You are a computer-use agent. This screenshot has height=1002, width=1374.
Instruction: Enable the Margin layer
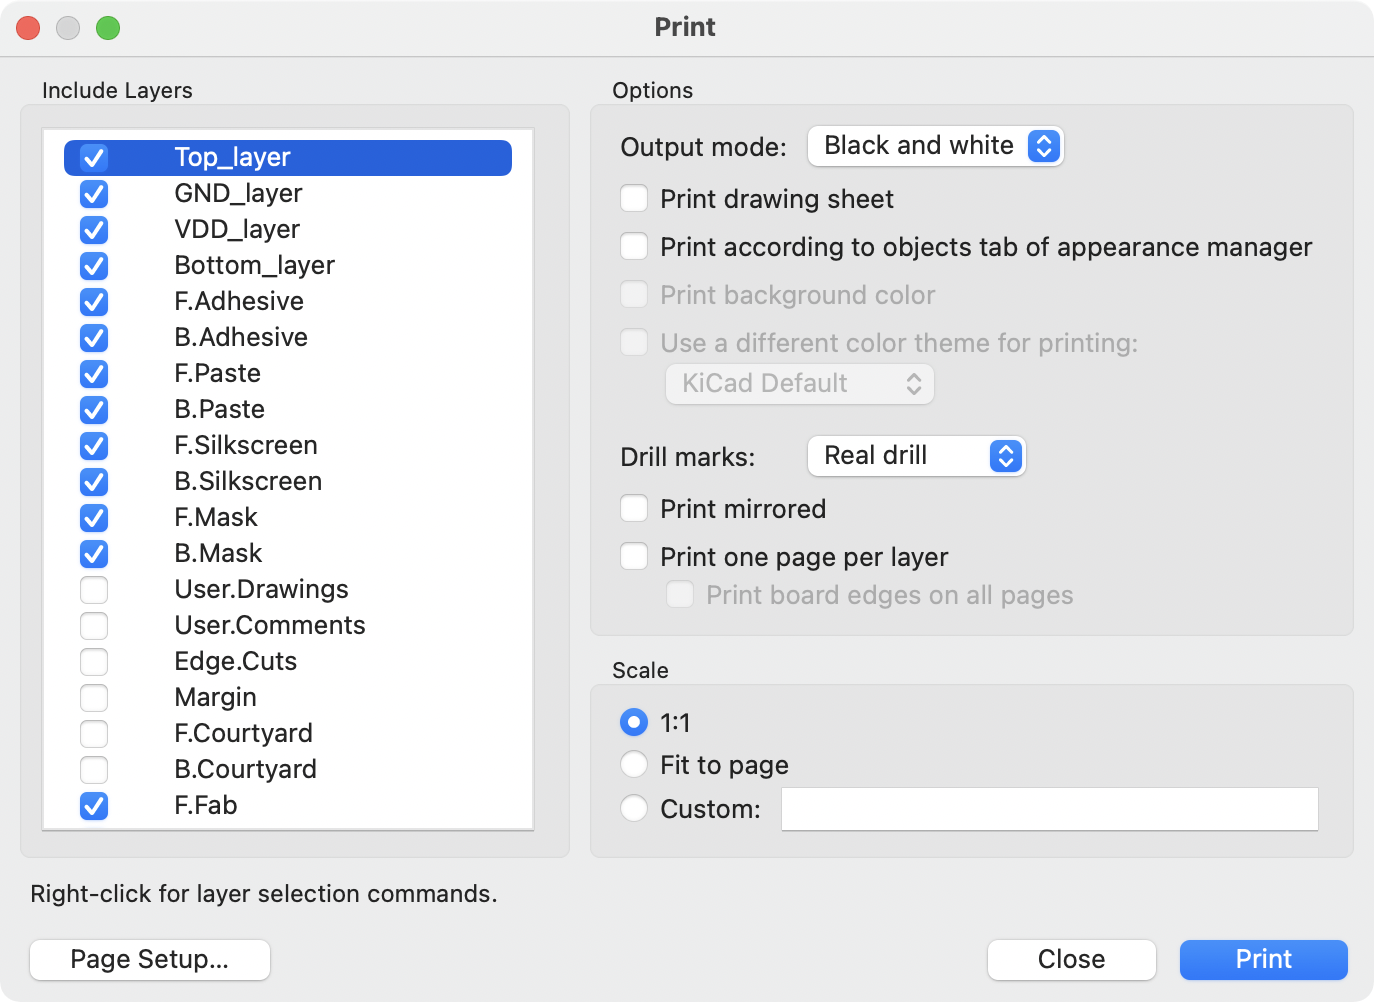[93, 697]
